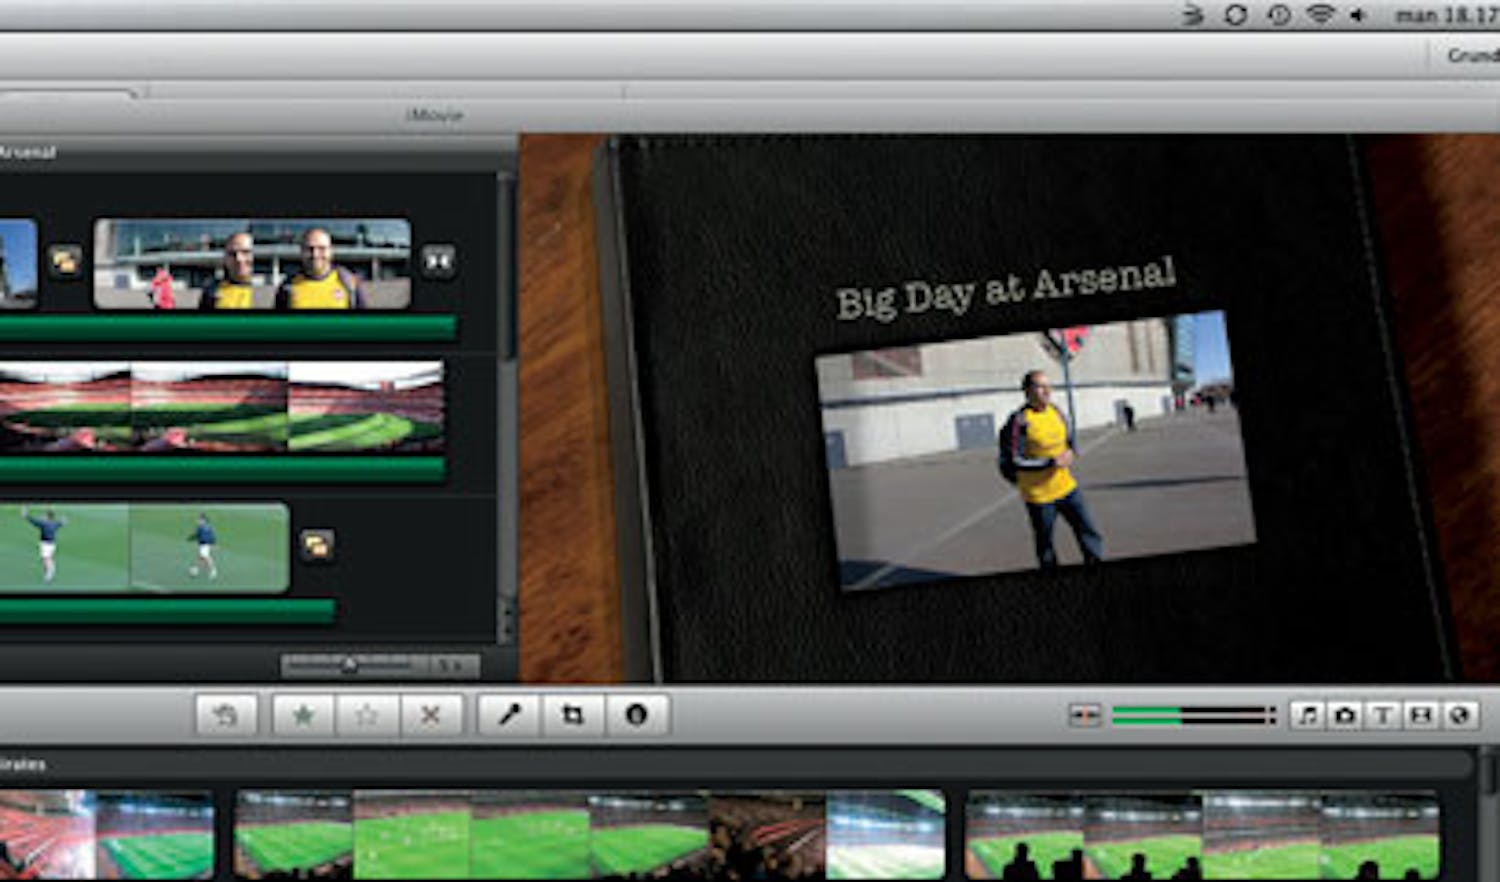Click the transition icon before the two-men clip
The image size is (1500, 882).
coord(65,262)
